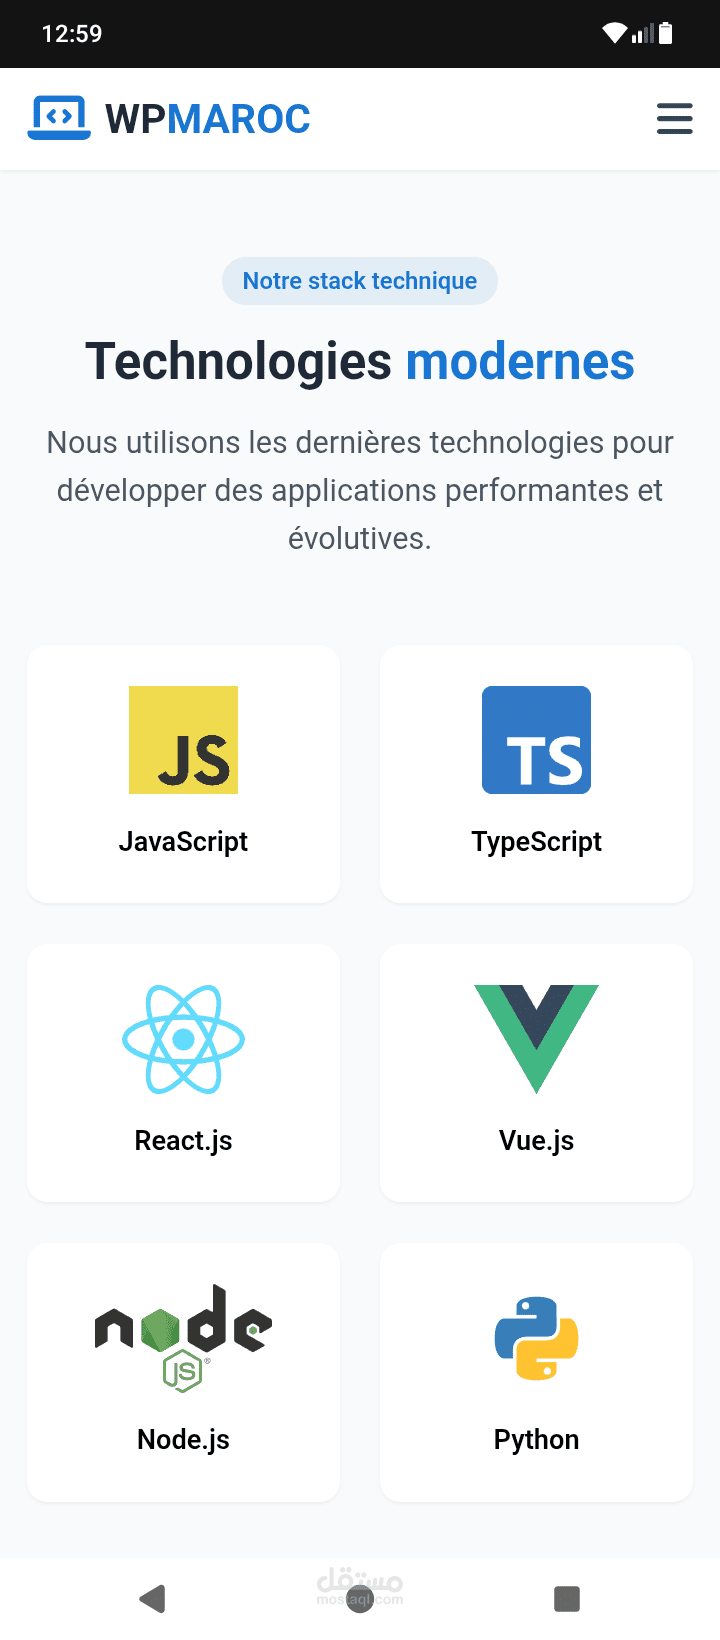Click the Node.js hexagon logo
The image size is (720, 1640).
tap(183, 1338)
